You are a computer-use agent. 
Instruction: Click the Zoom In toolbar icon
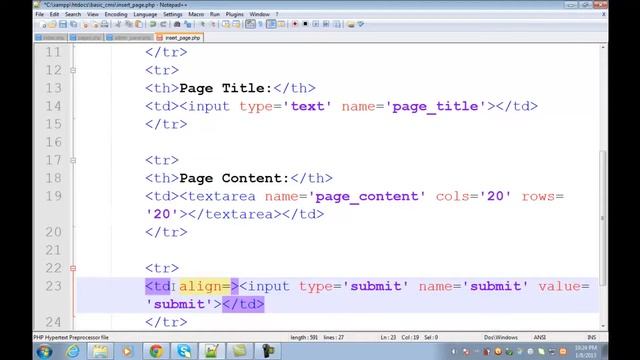tap(203, 24)
